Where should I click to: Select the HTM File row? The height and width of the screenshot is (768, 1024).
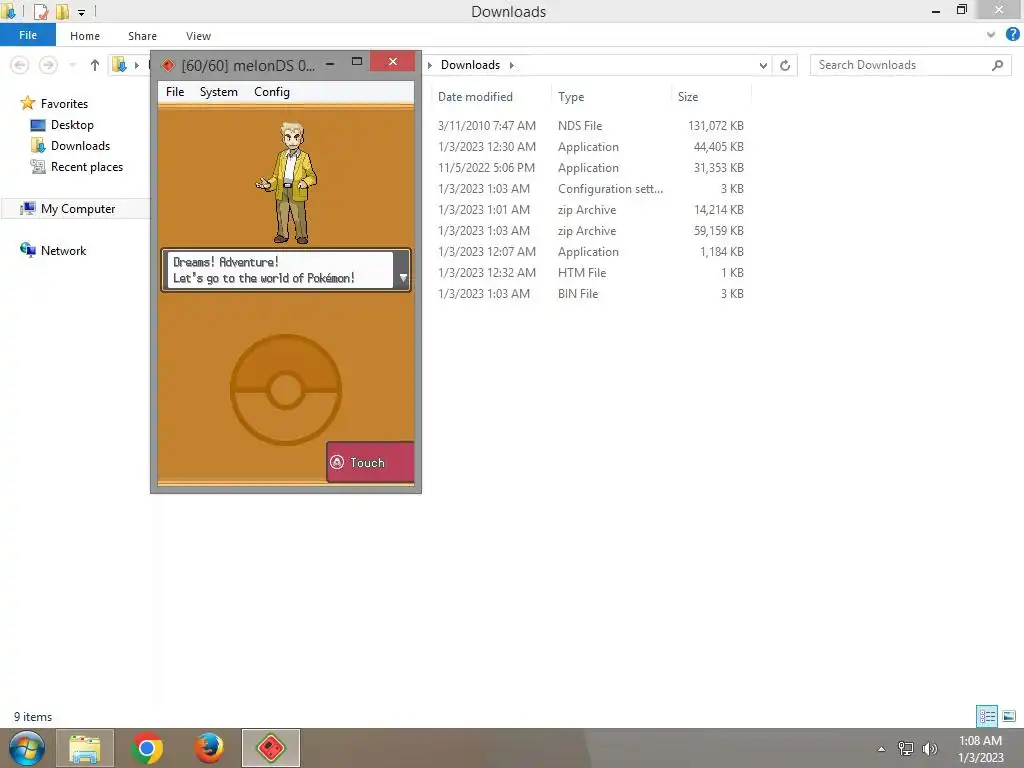click(591, 272)
